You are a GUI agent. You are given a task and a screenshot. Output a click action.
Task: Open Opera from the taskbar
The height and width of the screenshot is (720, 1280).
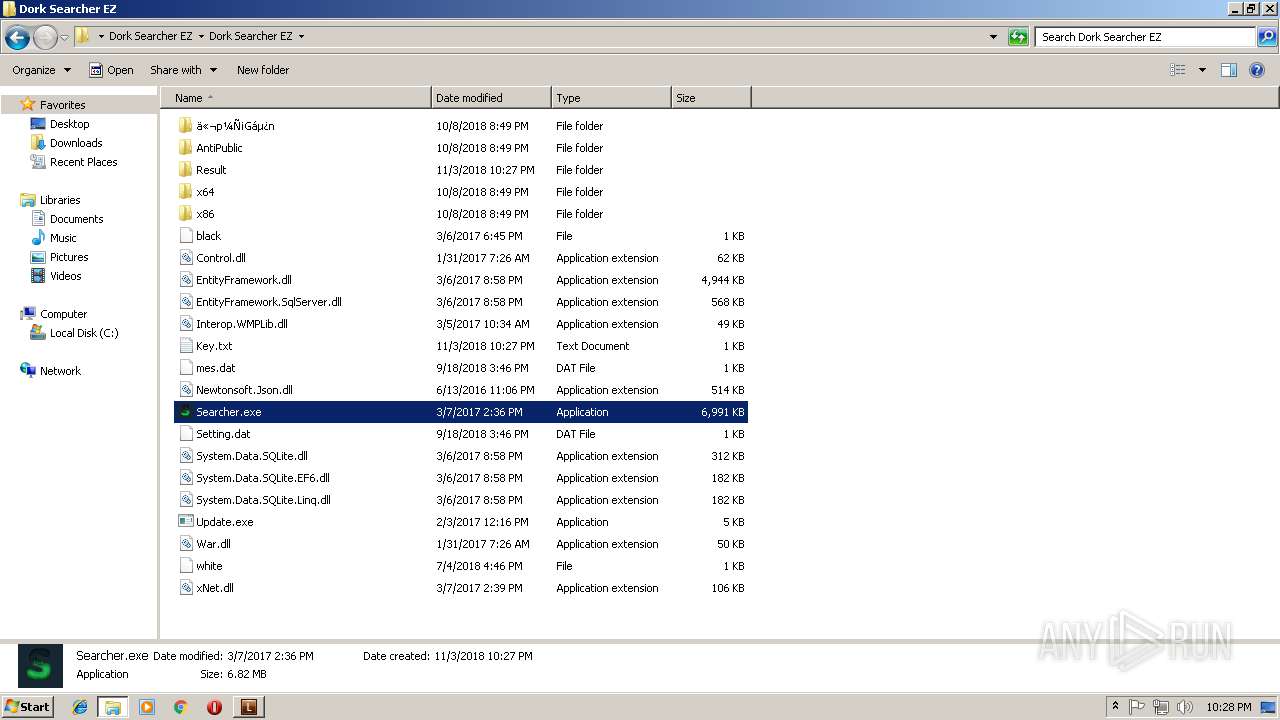[x=214, y=707]
